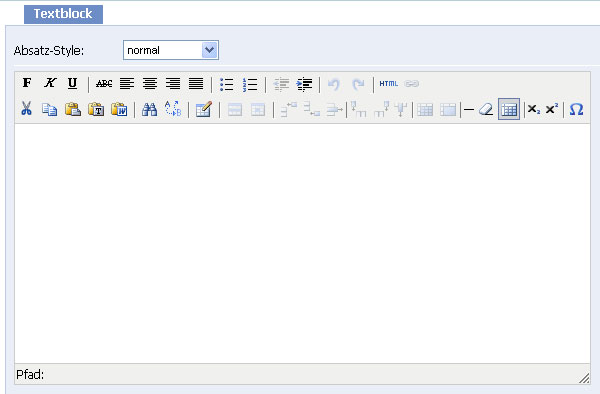Open table cell properties
Viewport: 600px width, 394px height.
pyautogui.click(x=258, y=110)
